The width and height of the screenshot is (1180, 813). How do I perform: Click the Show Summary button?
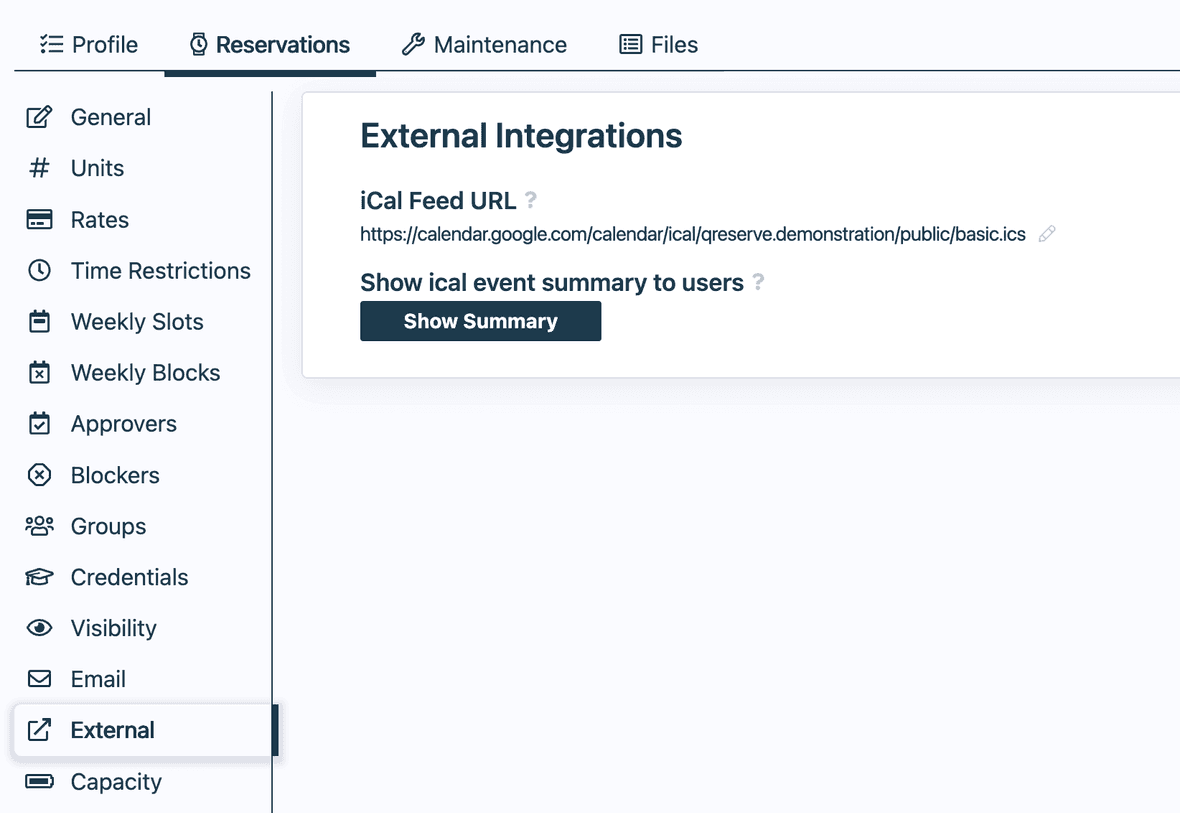pos(480,321)
